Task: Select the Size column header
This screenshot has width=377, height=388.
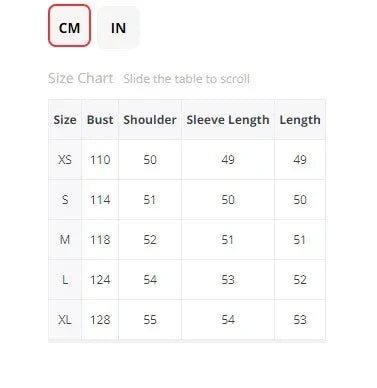Action: pos(65,120)
